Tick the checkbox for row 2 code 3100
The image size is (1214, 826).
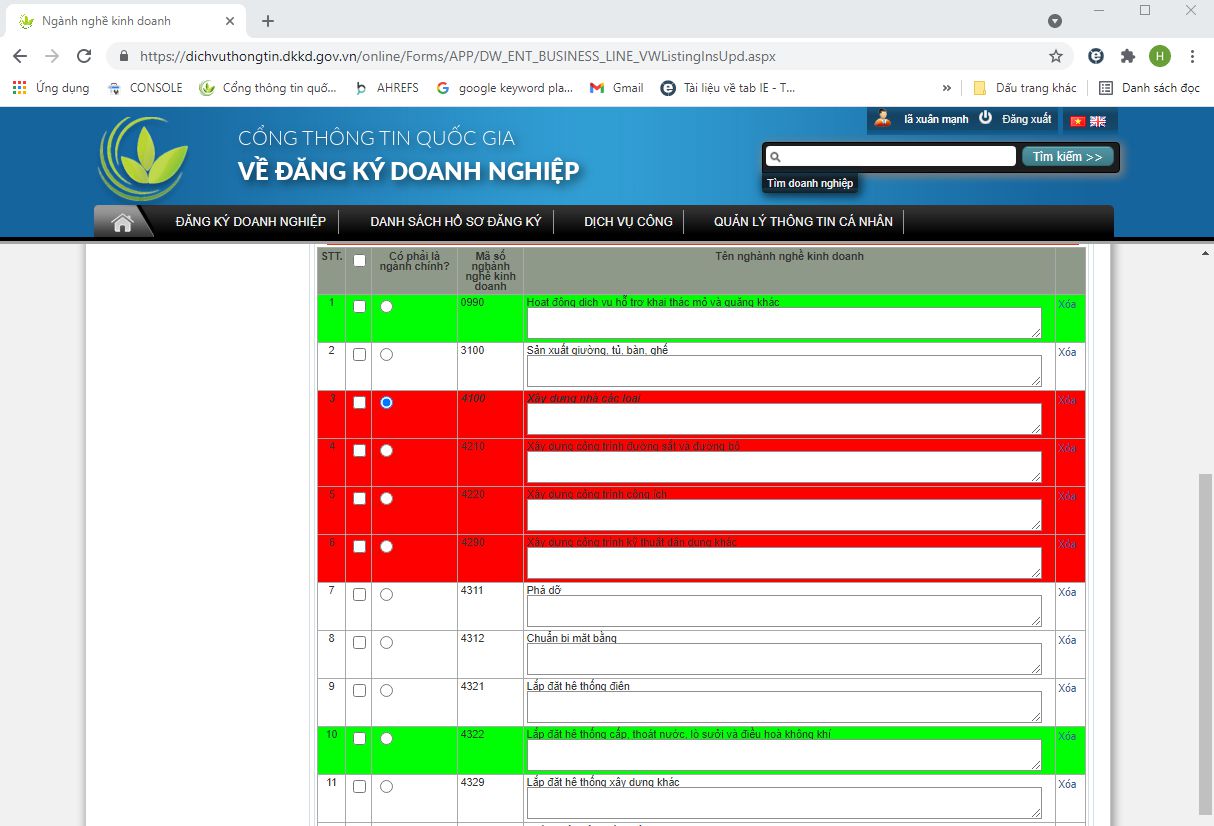click(360, 354)
